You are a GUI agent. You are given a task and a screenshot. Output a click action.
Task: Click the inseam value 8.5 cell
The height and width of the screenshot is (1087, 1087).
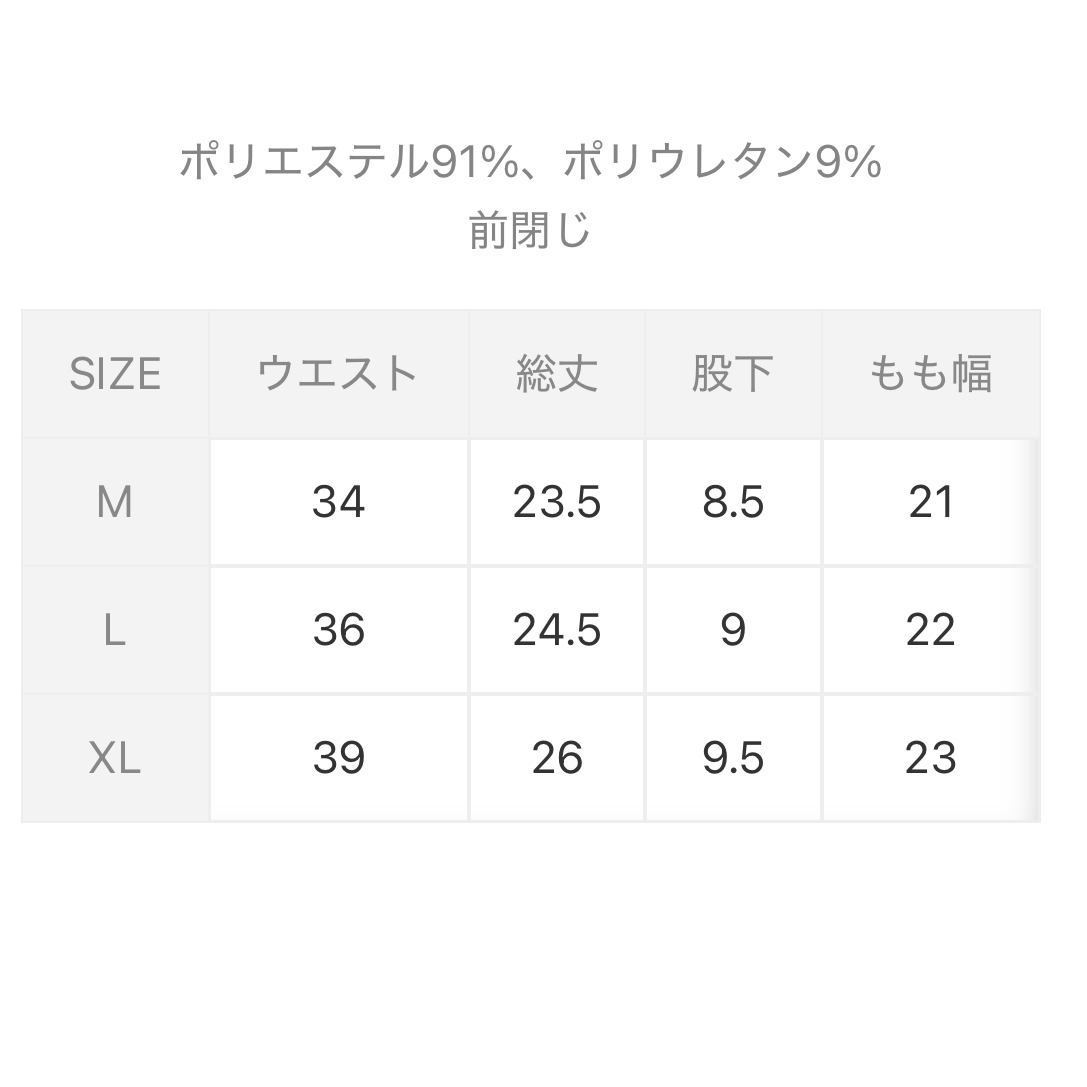(733, 502)
